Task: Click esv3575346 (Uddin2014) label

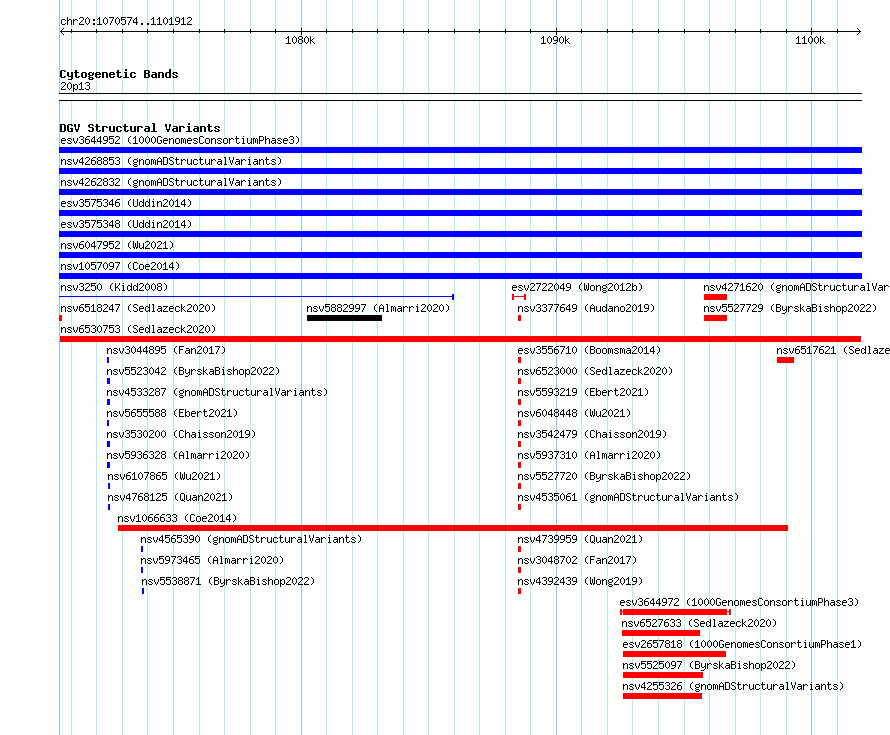Action: click(126, 203)
